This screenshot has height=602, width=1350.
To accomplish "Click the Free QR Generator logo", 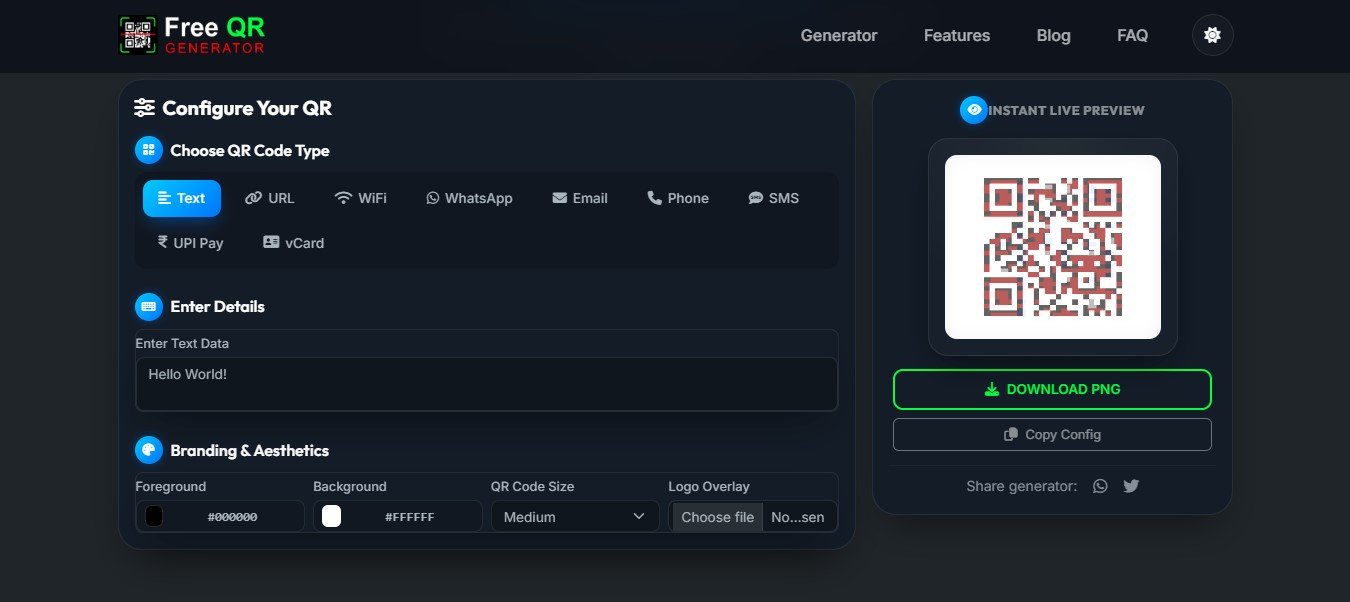I will 191,35.
